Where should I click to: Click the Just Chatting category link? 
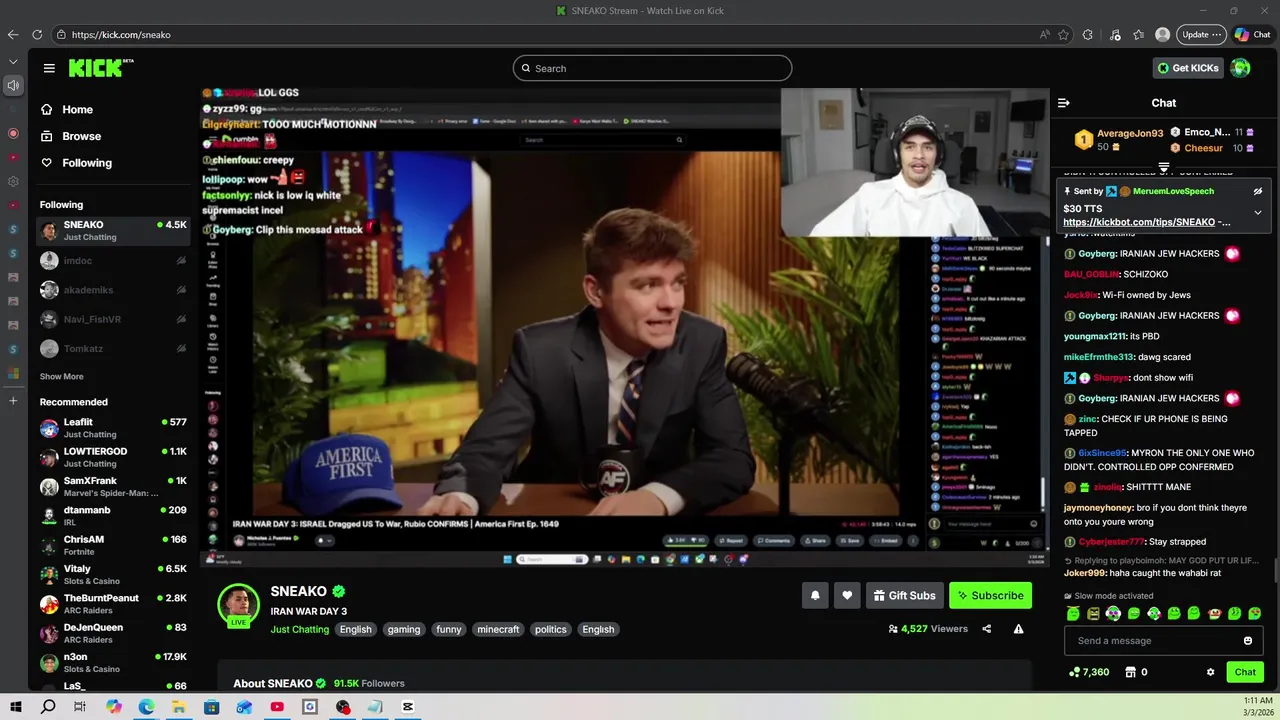[x=299, y=629]
